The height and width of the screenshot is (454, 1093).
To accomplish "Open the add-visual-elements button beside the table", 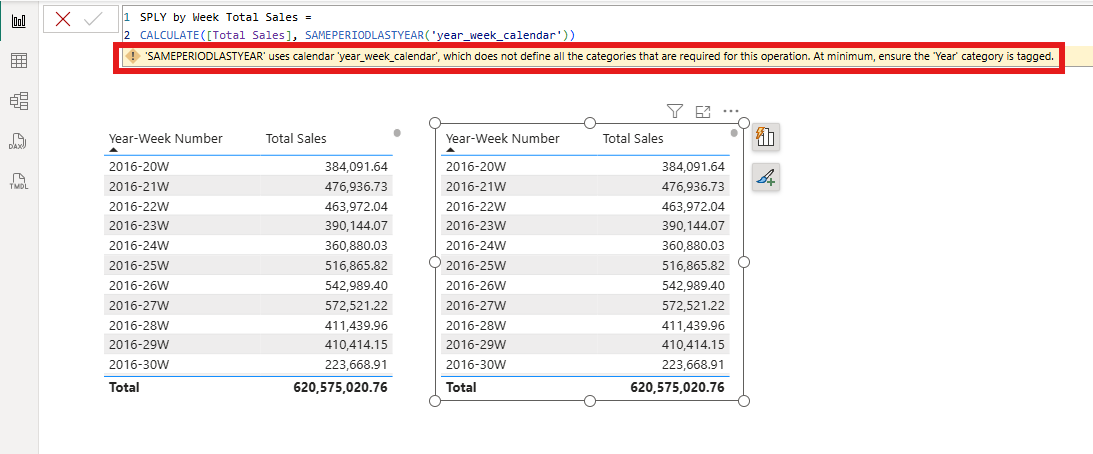I will tap(765, 137).
